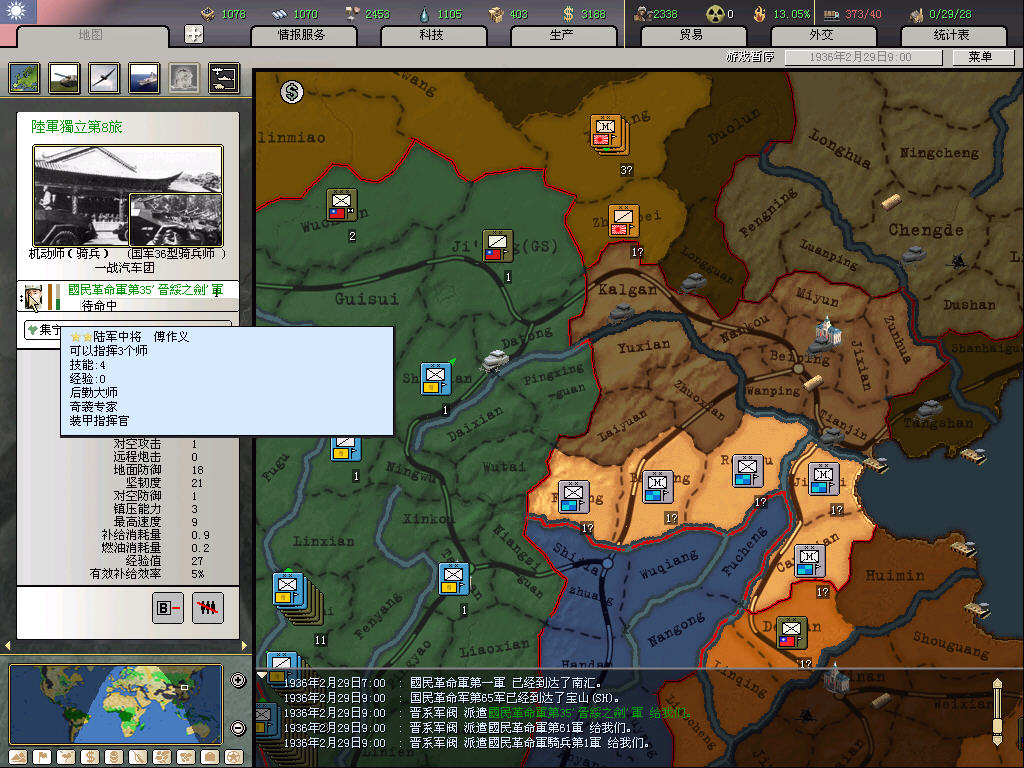Viewport: 1024px width, 768px height.
Task: Open the air units list icon
Action: [x=104, y=78]
